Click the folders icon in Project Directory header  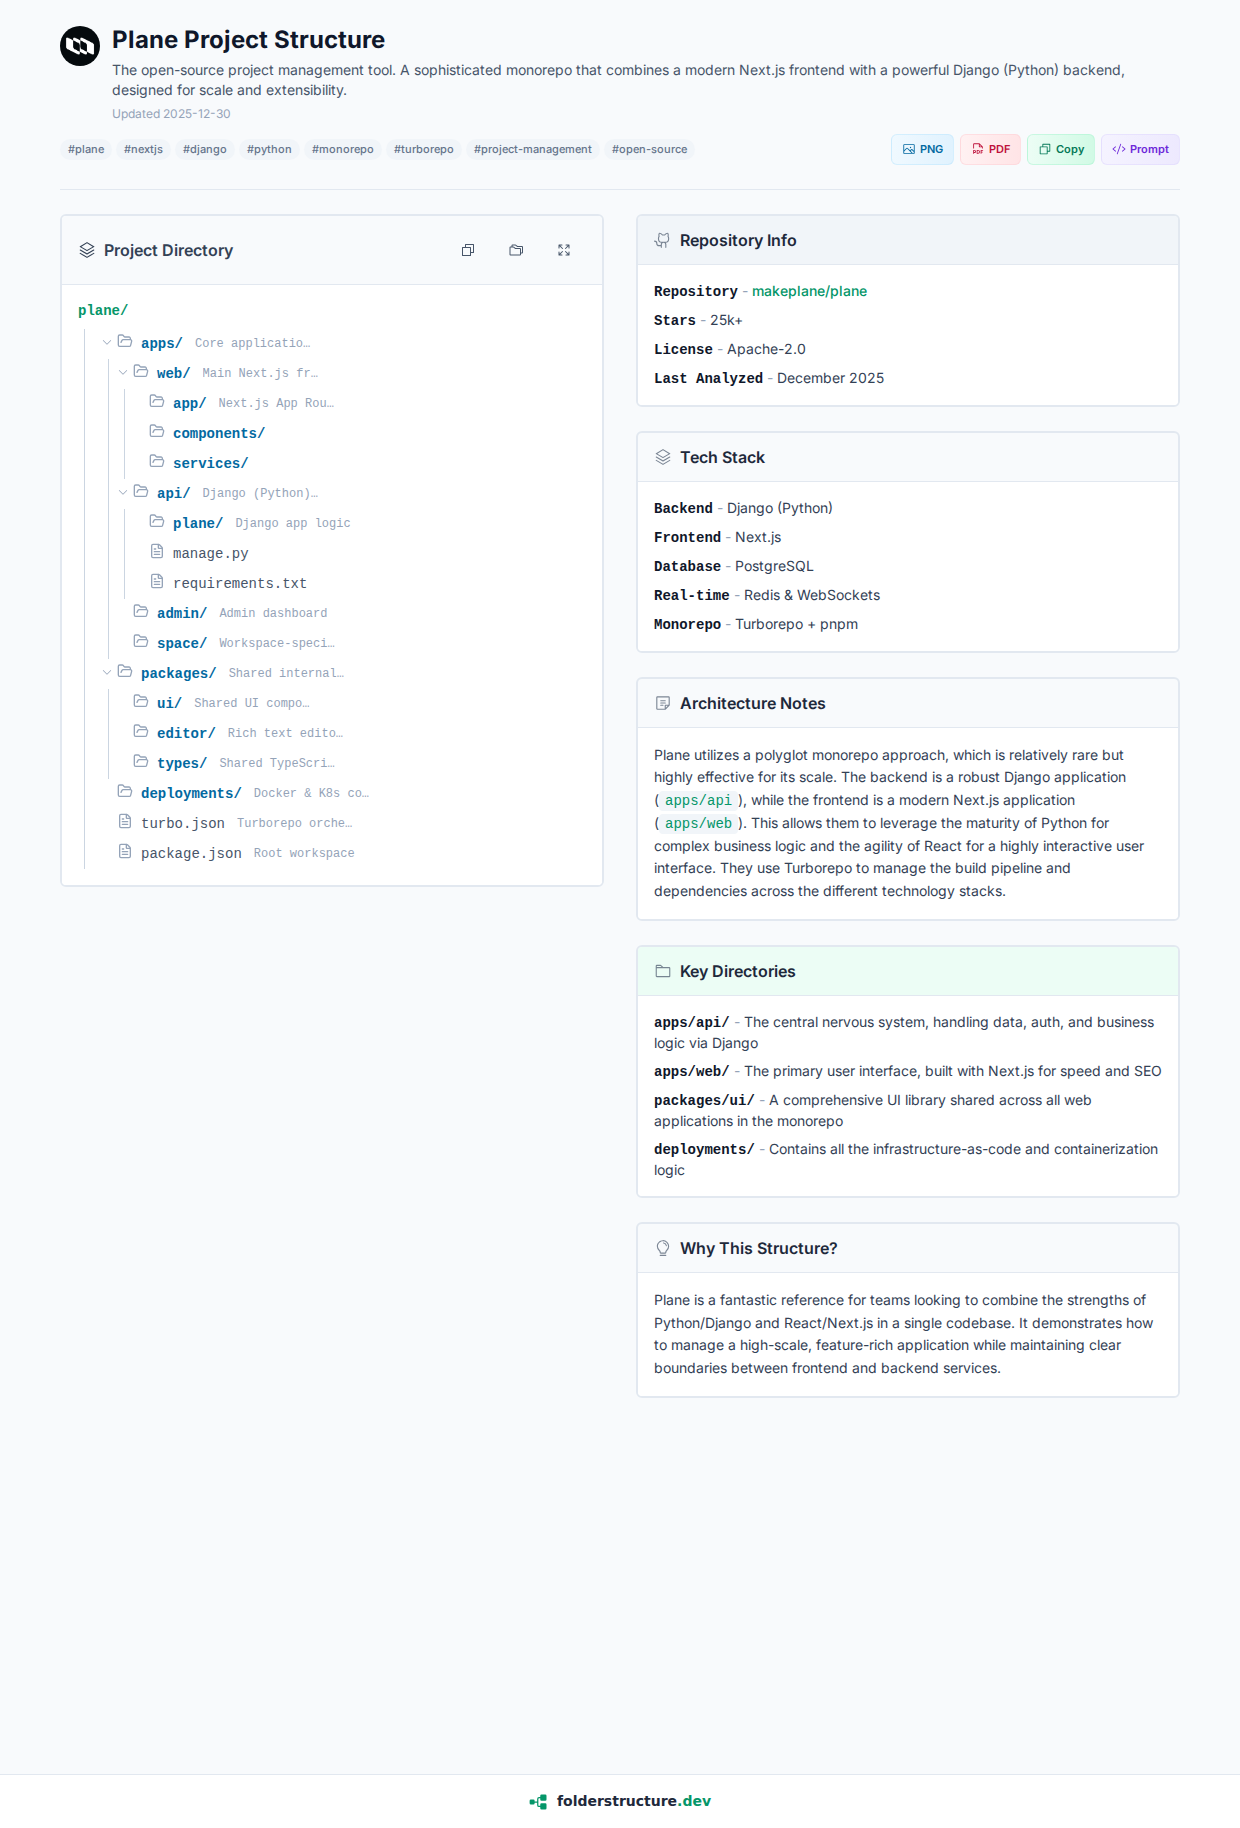tap(516, 250)
